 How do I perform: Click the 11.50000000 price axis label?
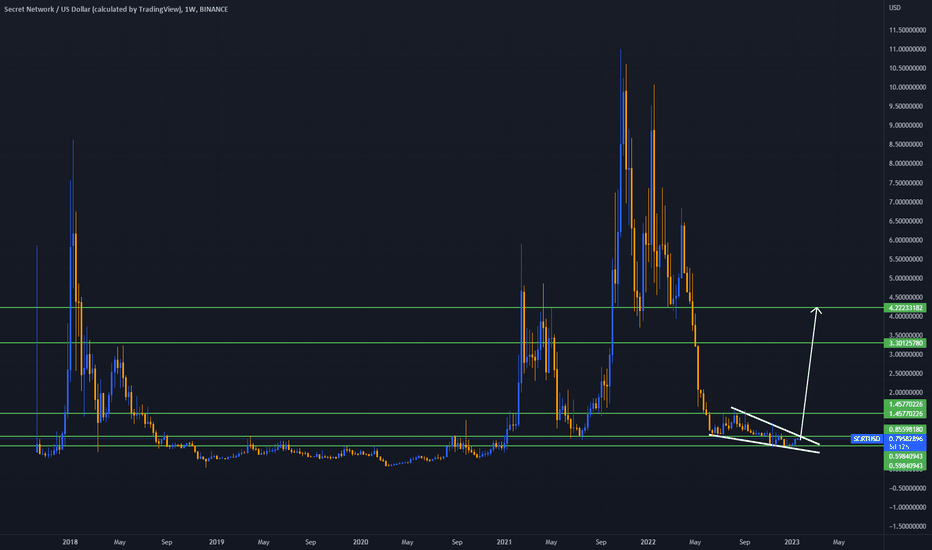pos(907,30)
